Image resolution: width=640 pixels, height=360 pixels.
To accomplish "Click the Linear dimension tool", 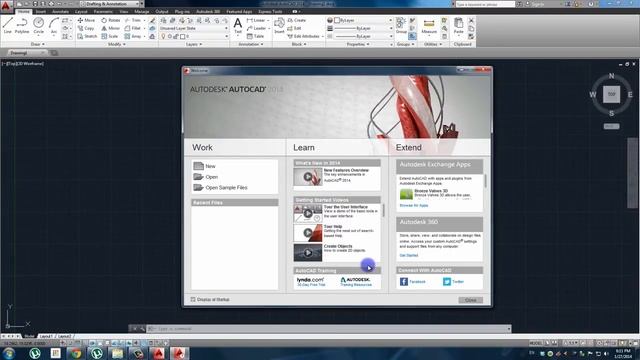I will 256,20.
